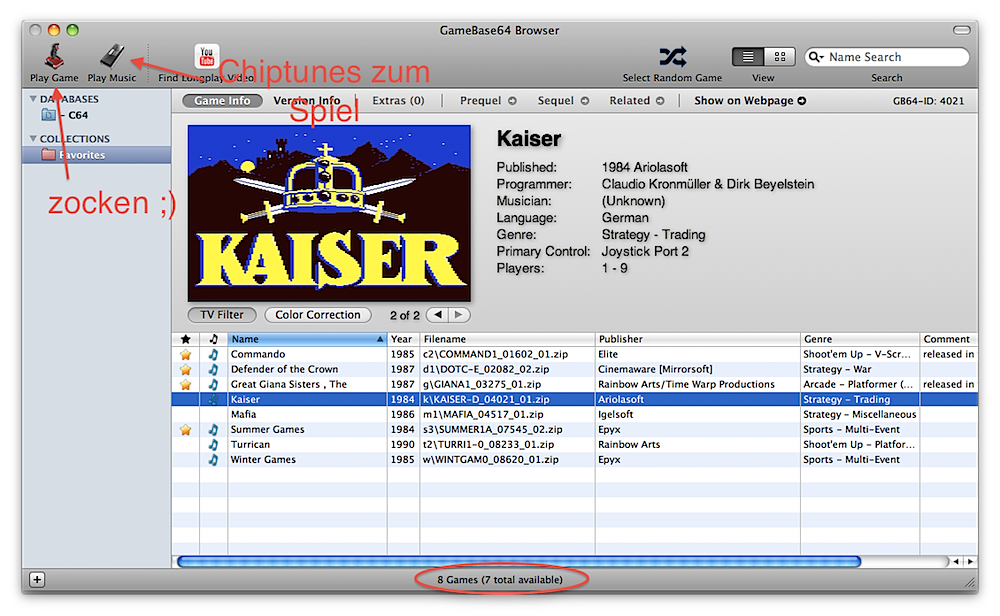Open the Game Info tab
This screenshot has width=1000, height=616.
tap(222, 101)
